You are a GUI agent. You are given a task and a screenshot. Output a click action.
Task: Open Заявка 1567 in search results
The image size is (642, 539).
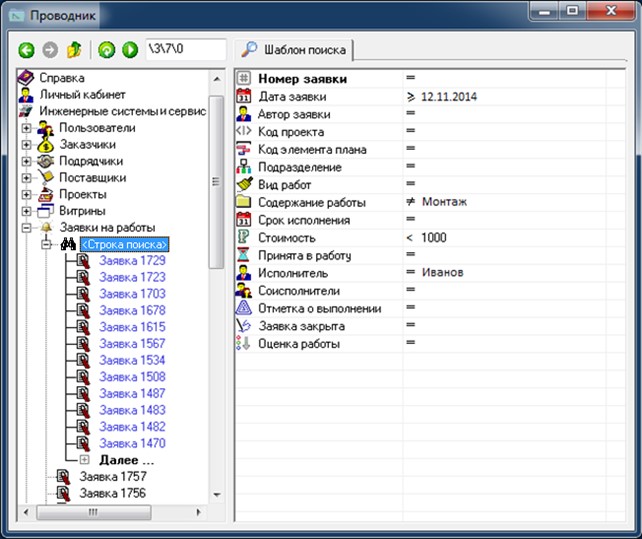point(132,344)
